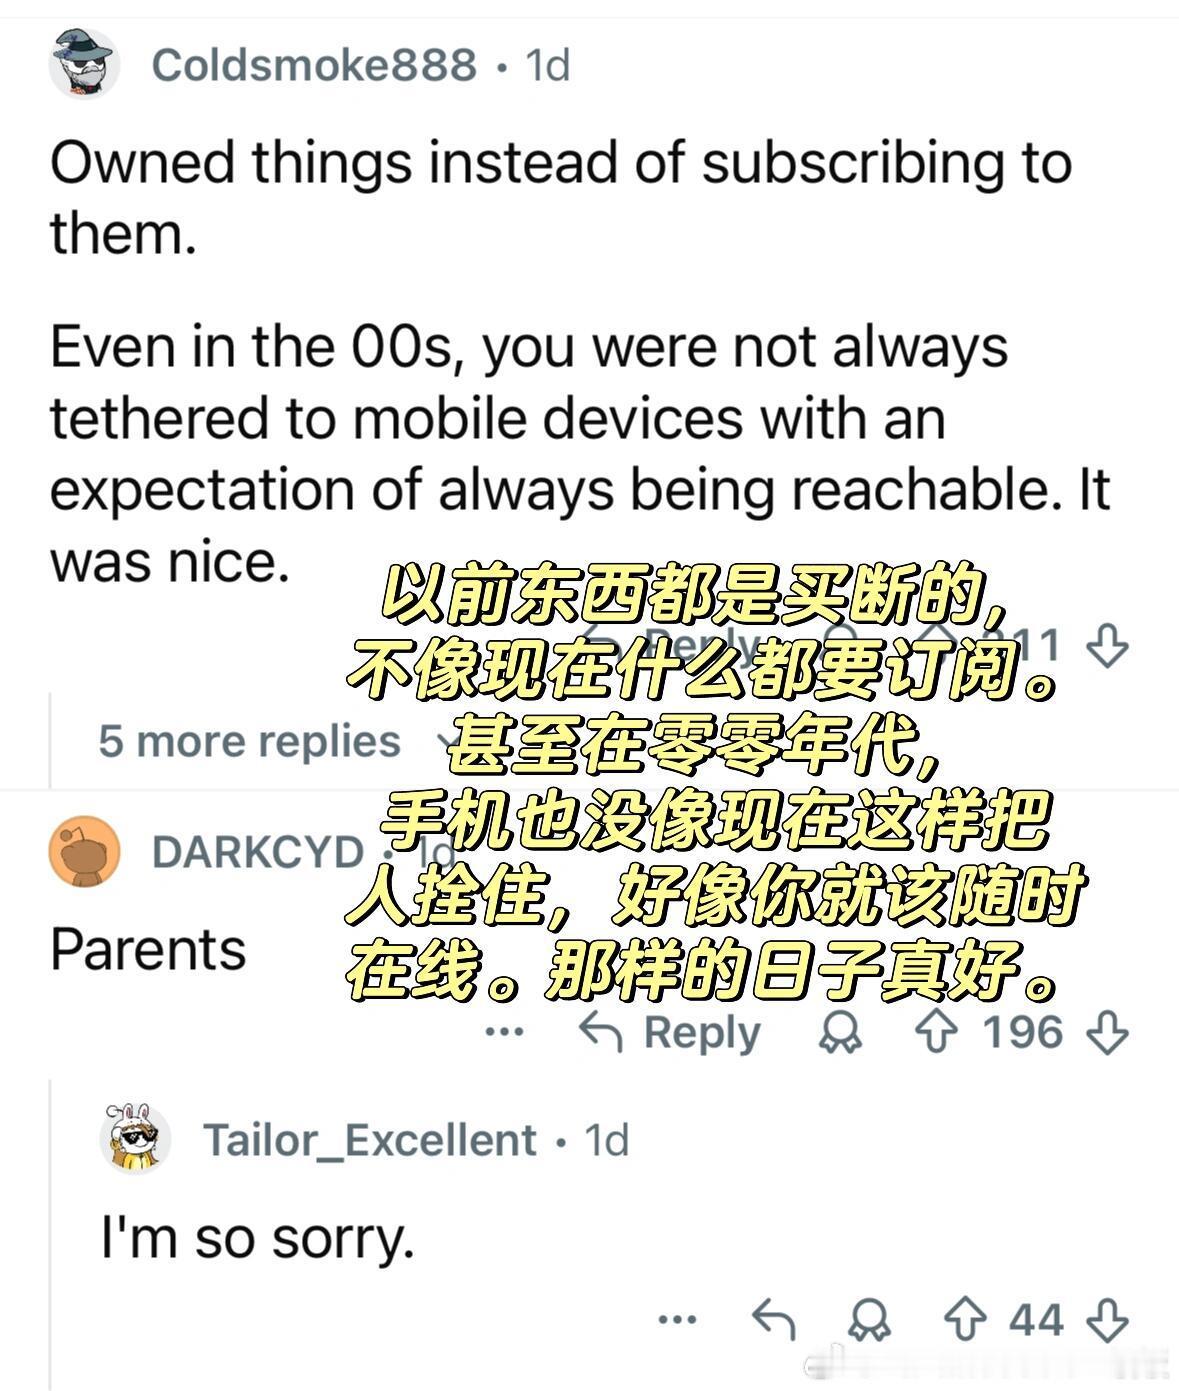
Task: Downvote Coldsmoke888's comment
Action: 1107,646
